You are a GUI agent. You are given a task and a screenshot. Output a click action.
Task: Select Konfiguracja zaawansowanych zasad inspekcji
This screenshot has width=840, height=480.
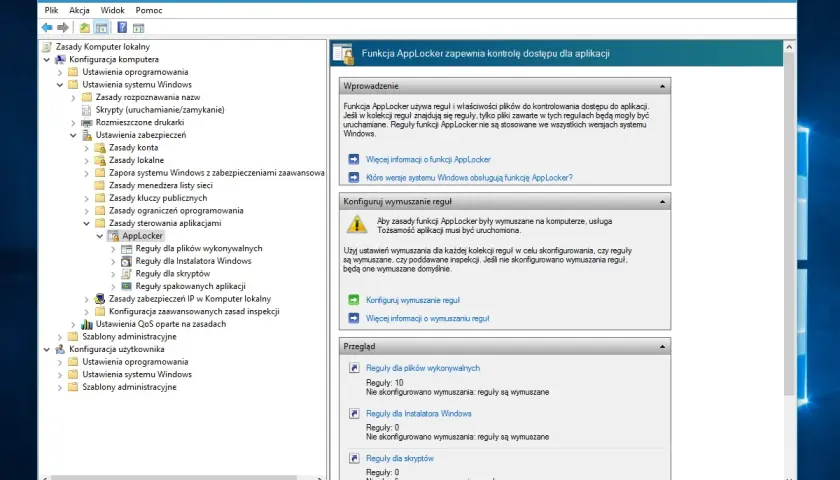coord(194,311)
